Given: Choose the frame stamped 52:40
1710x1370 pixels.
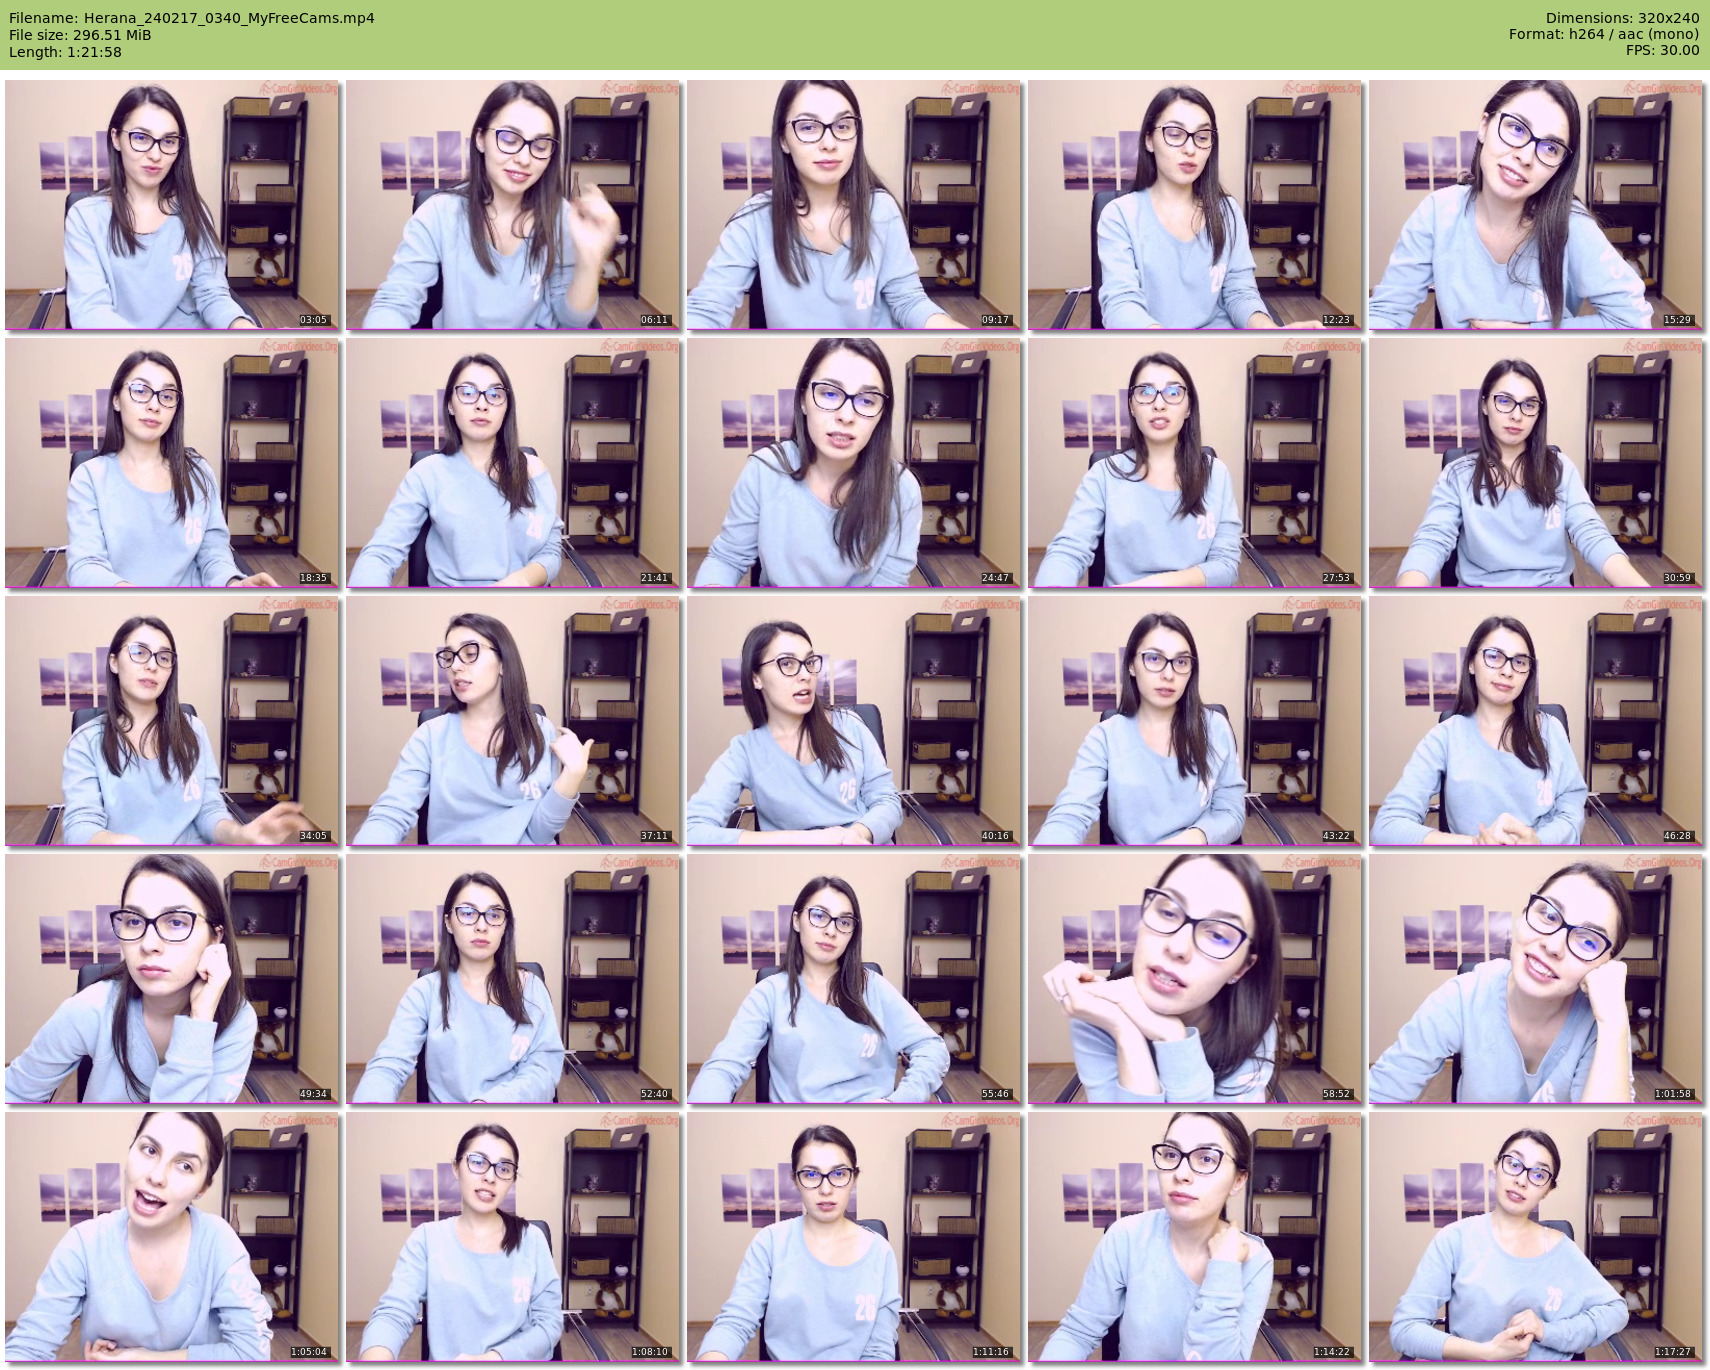Looking at the screenshot, I should tap(513, 979).
